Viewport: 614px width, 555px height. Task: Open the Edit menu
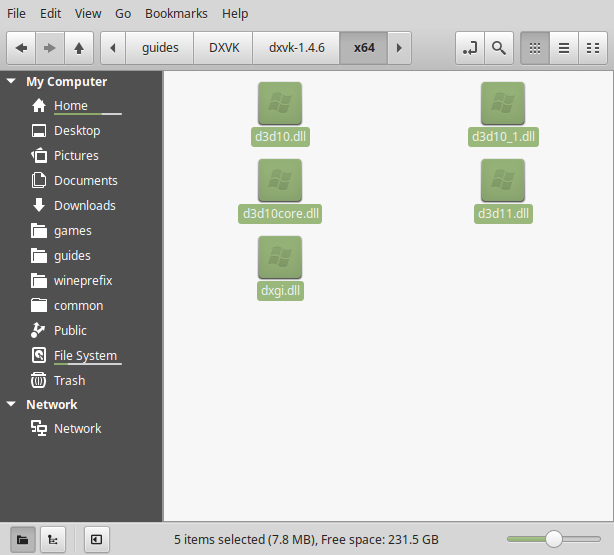[x=51, y=14]
